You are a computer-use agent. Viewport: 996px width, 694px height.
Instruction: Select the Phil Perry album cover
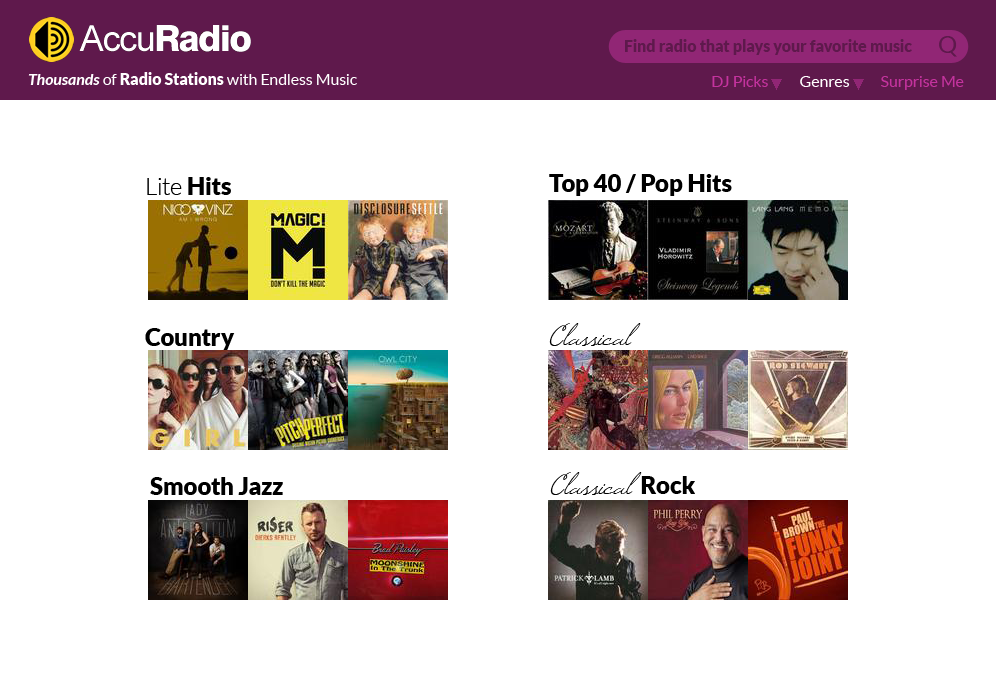[698, 550]
